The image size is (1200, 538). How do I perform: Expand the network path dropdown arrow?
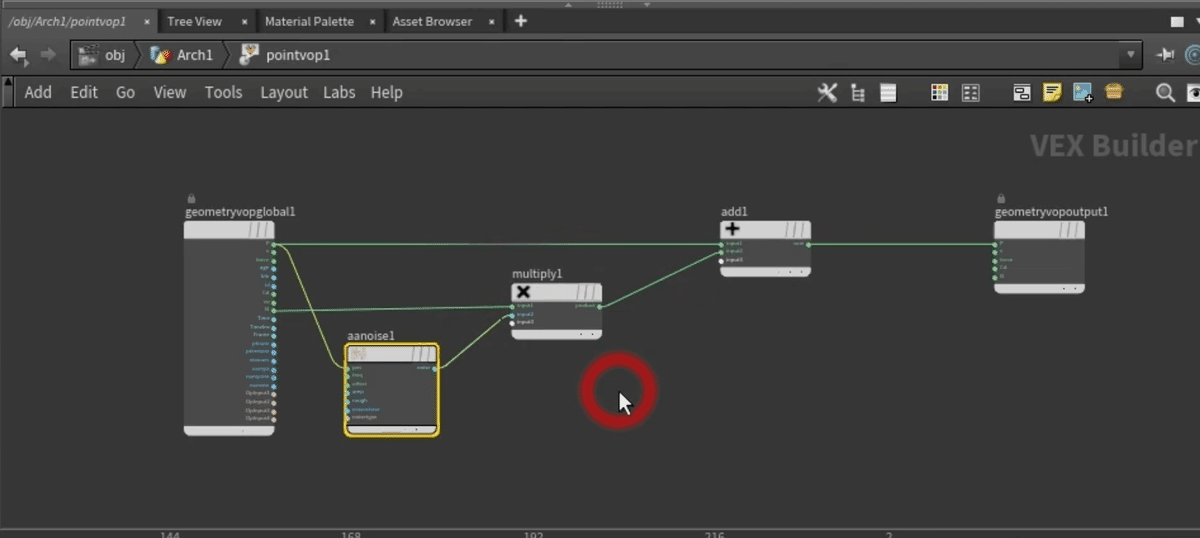[x=1131, y=55]
